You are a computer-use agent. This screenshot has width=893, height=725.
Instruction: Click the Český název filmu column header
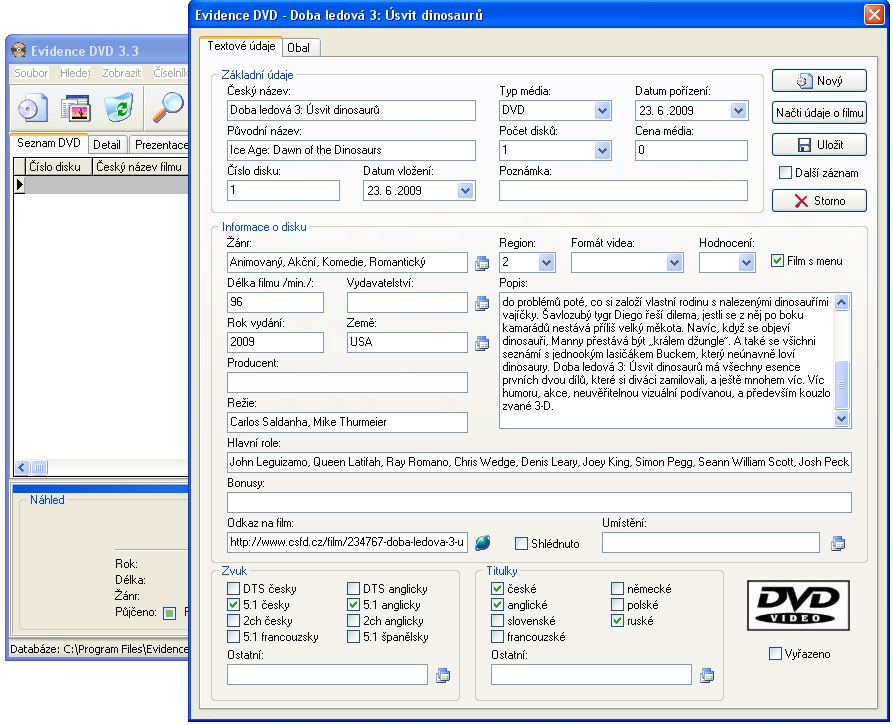[140, 167]
